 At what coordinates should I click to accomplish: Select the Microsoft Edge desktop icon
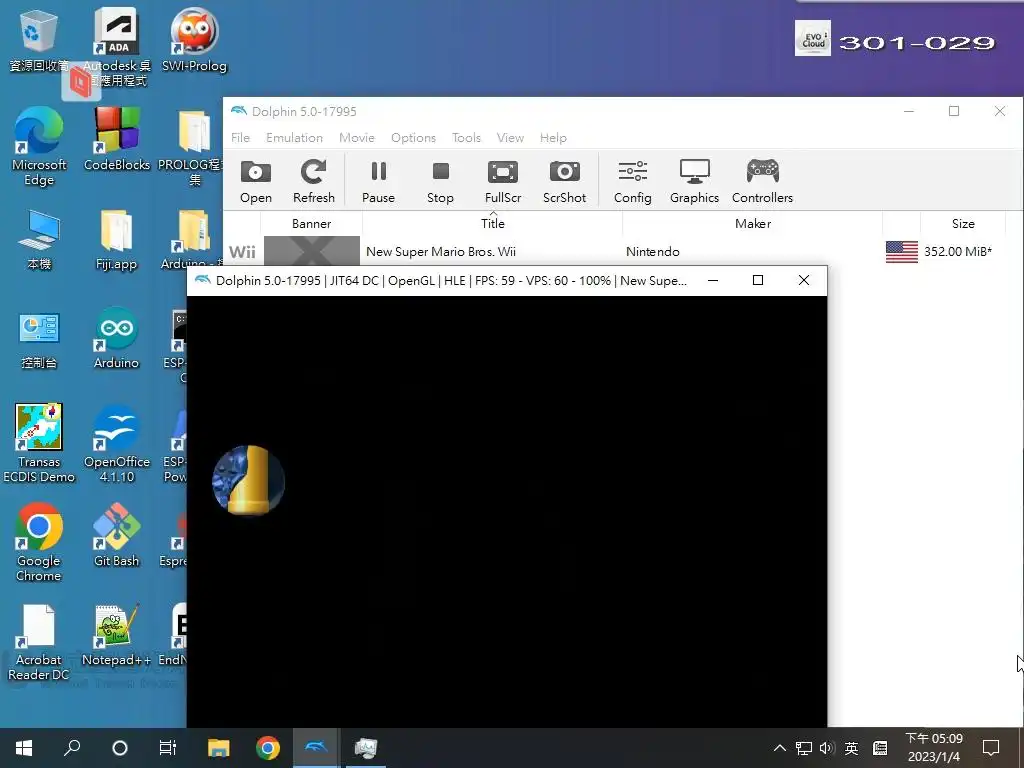pos(39,147)
